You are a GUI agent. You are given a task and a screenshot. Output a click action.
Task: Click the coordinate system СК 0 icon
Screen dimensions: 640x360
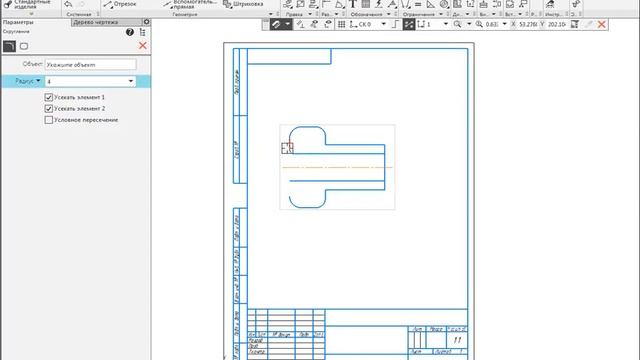click(353, 24)
